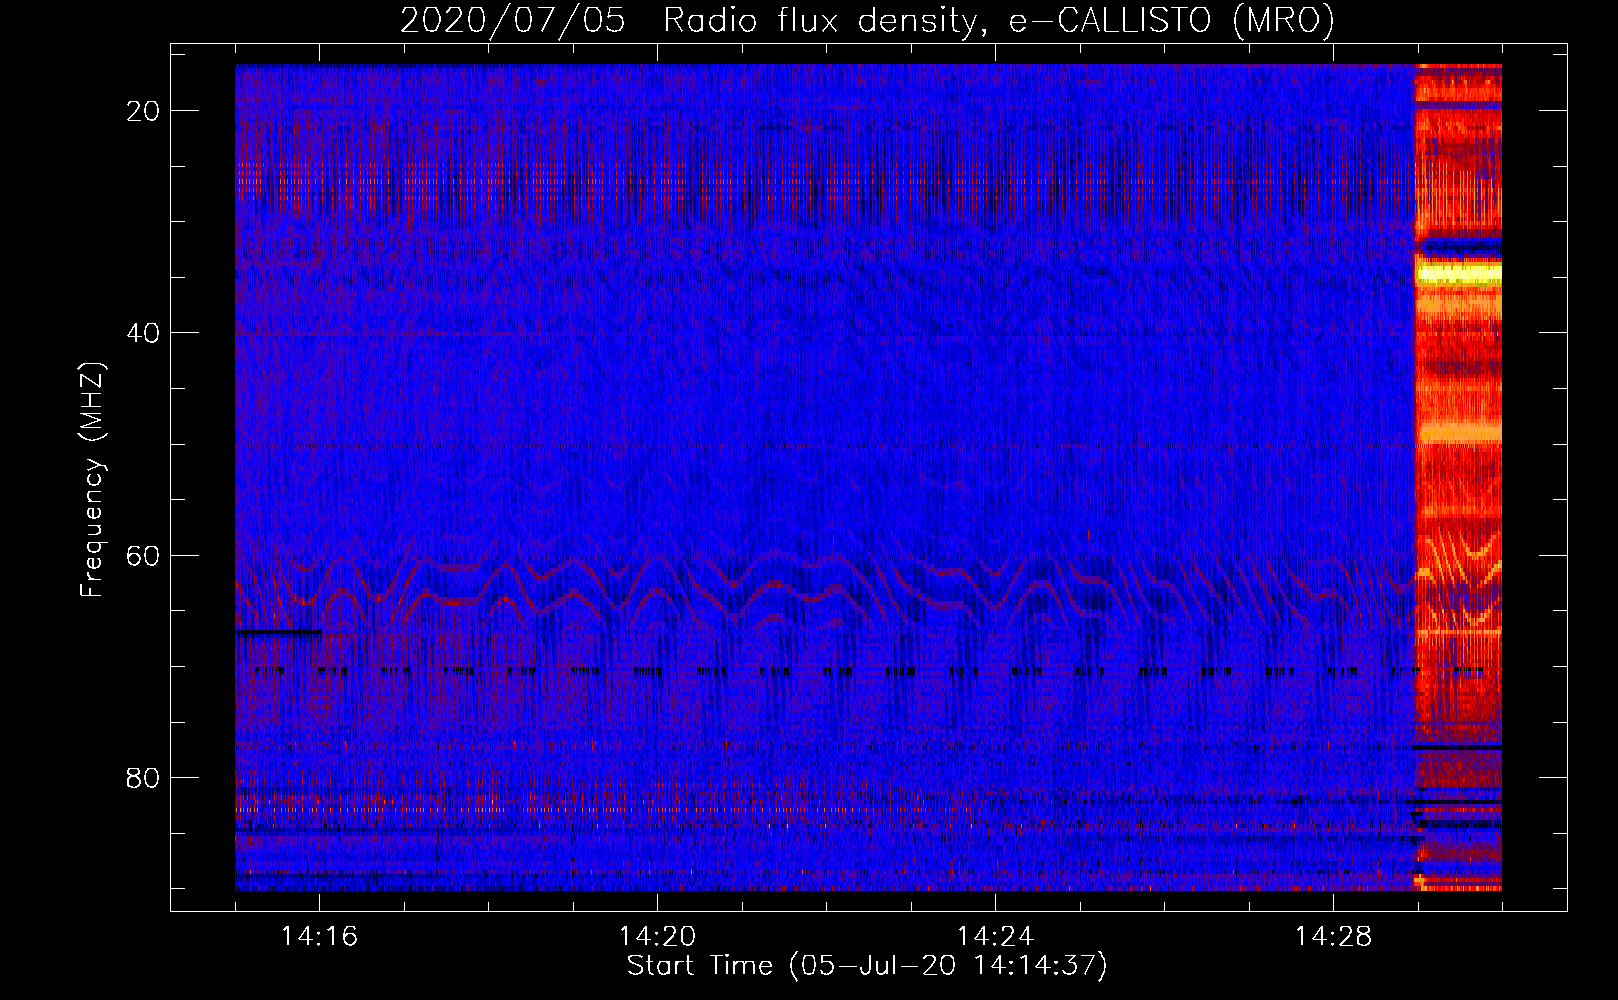The width and height of the screenshot is (1618, 1000).
Task: Click the bright yellow band in the red burst
Action: tap(1458, 272)
